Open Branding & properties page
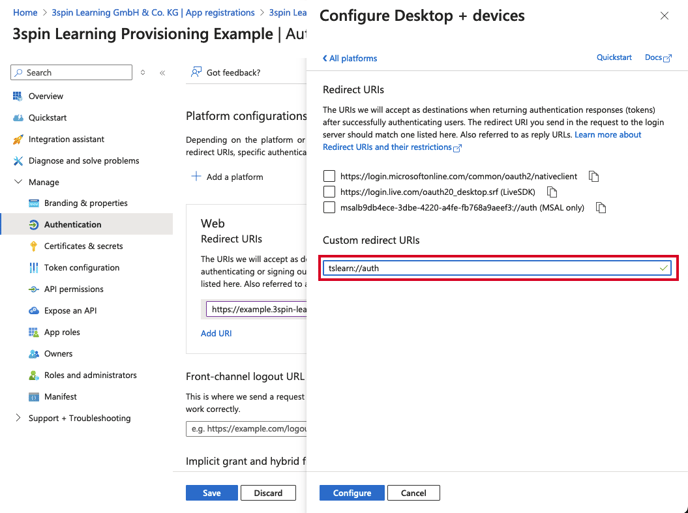 pyautogui.click(x=86, y=203)
